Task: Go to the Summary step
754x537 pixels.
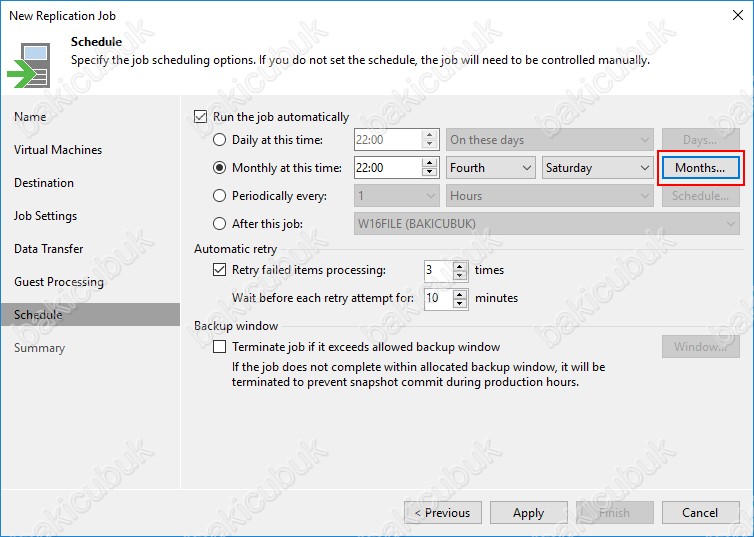Action: point(39,348)
